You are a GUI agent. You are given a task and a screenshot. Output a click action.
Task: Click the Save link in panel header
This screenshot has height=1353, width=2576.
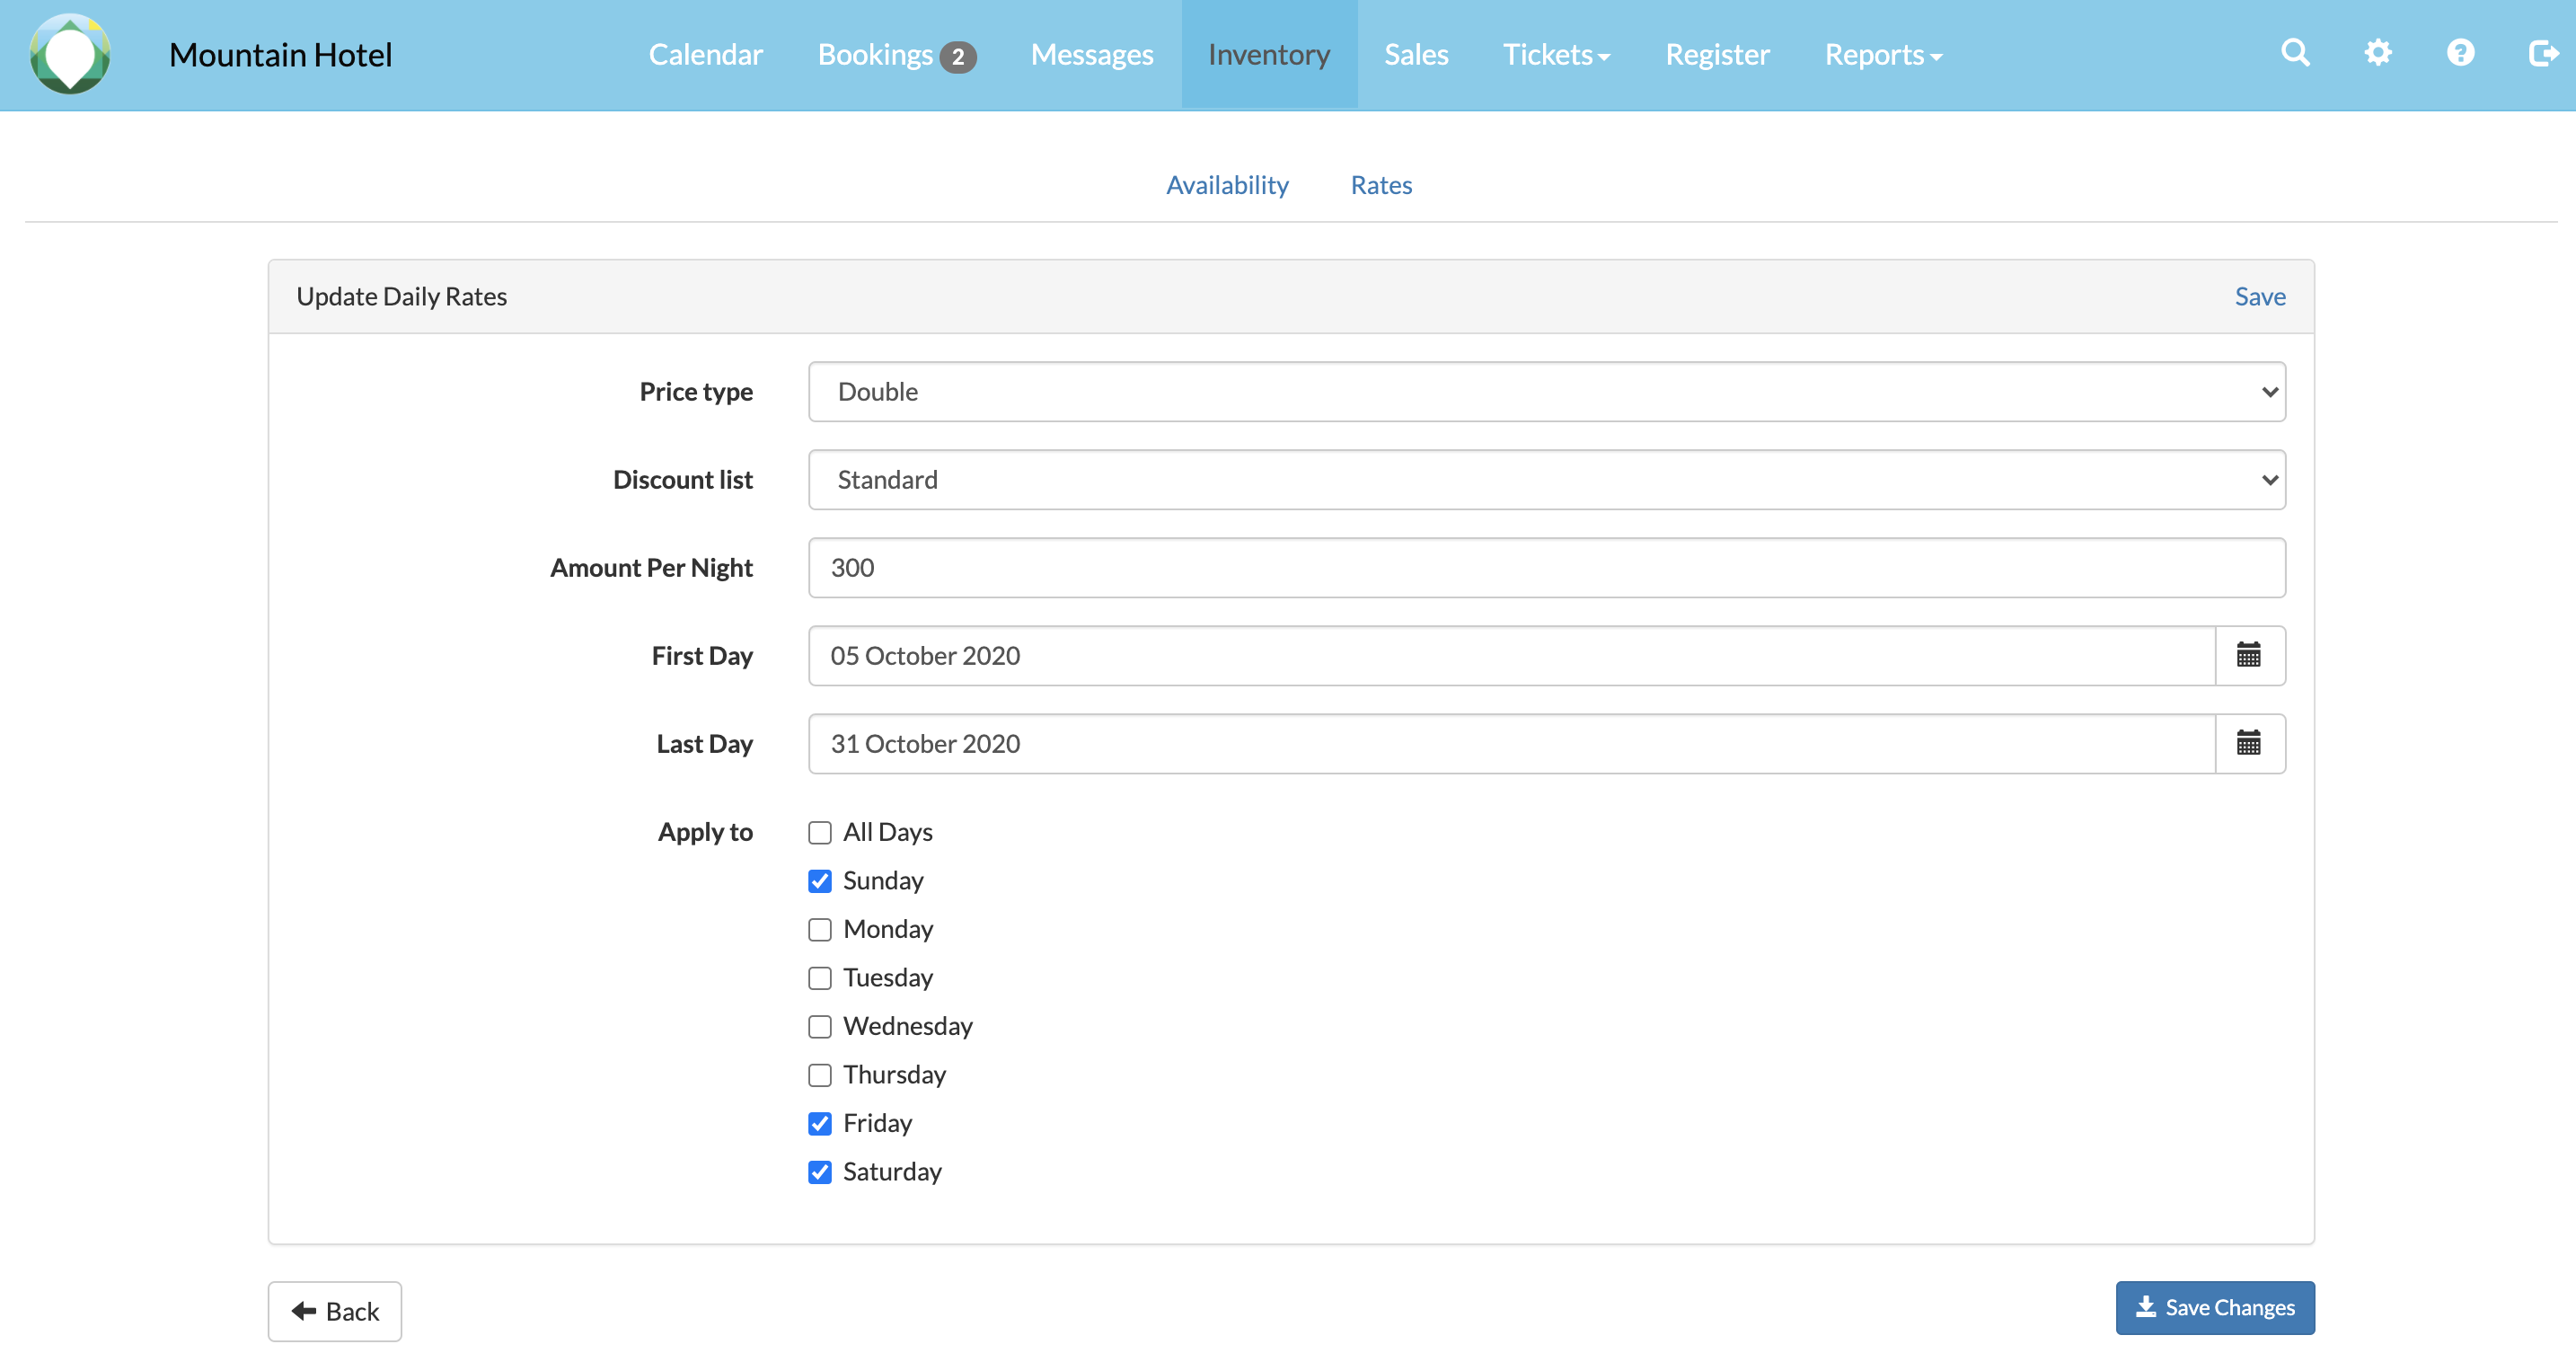(2259, 297)
